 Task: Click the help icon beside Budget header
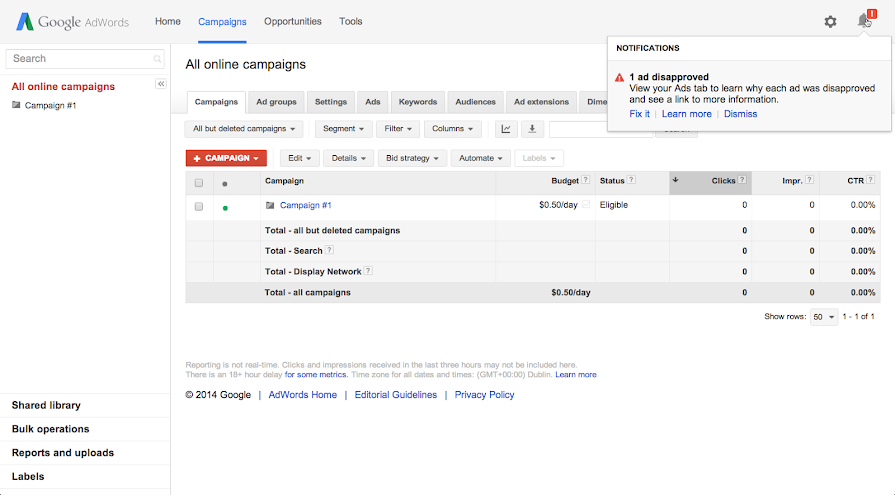tap(586, 181)
